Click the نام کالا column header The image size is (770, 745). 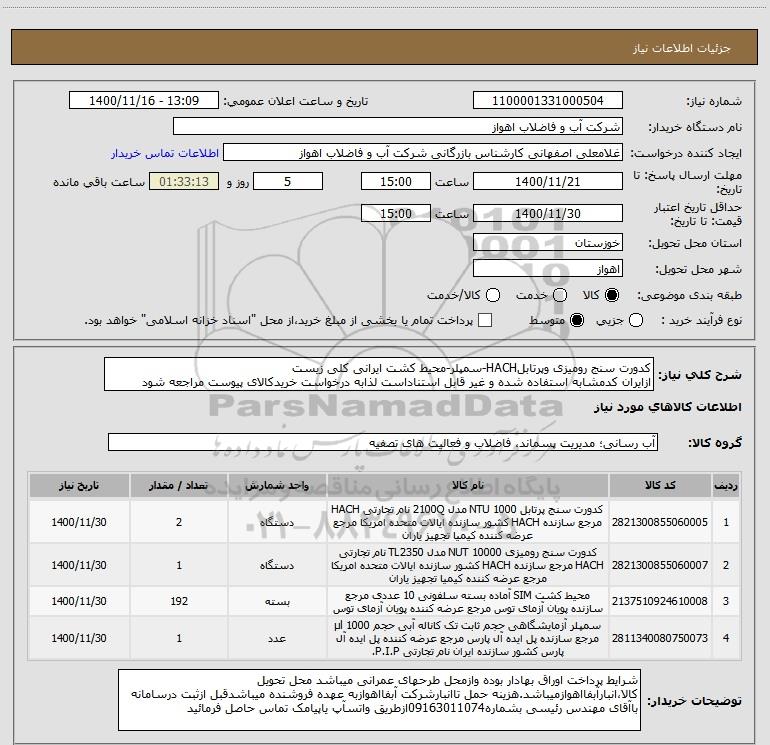pyautogui.click(x=468, y=486)
